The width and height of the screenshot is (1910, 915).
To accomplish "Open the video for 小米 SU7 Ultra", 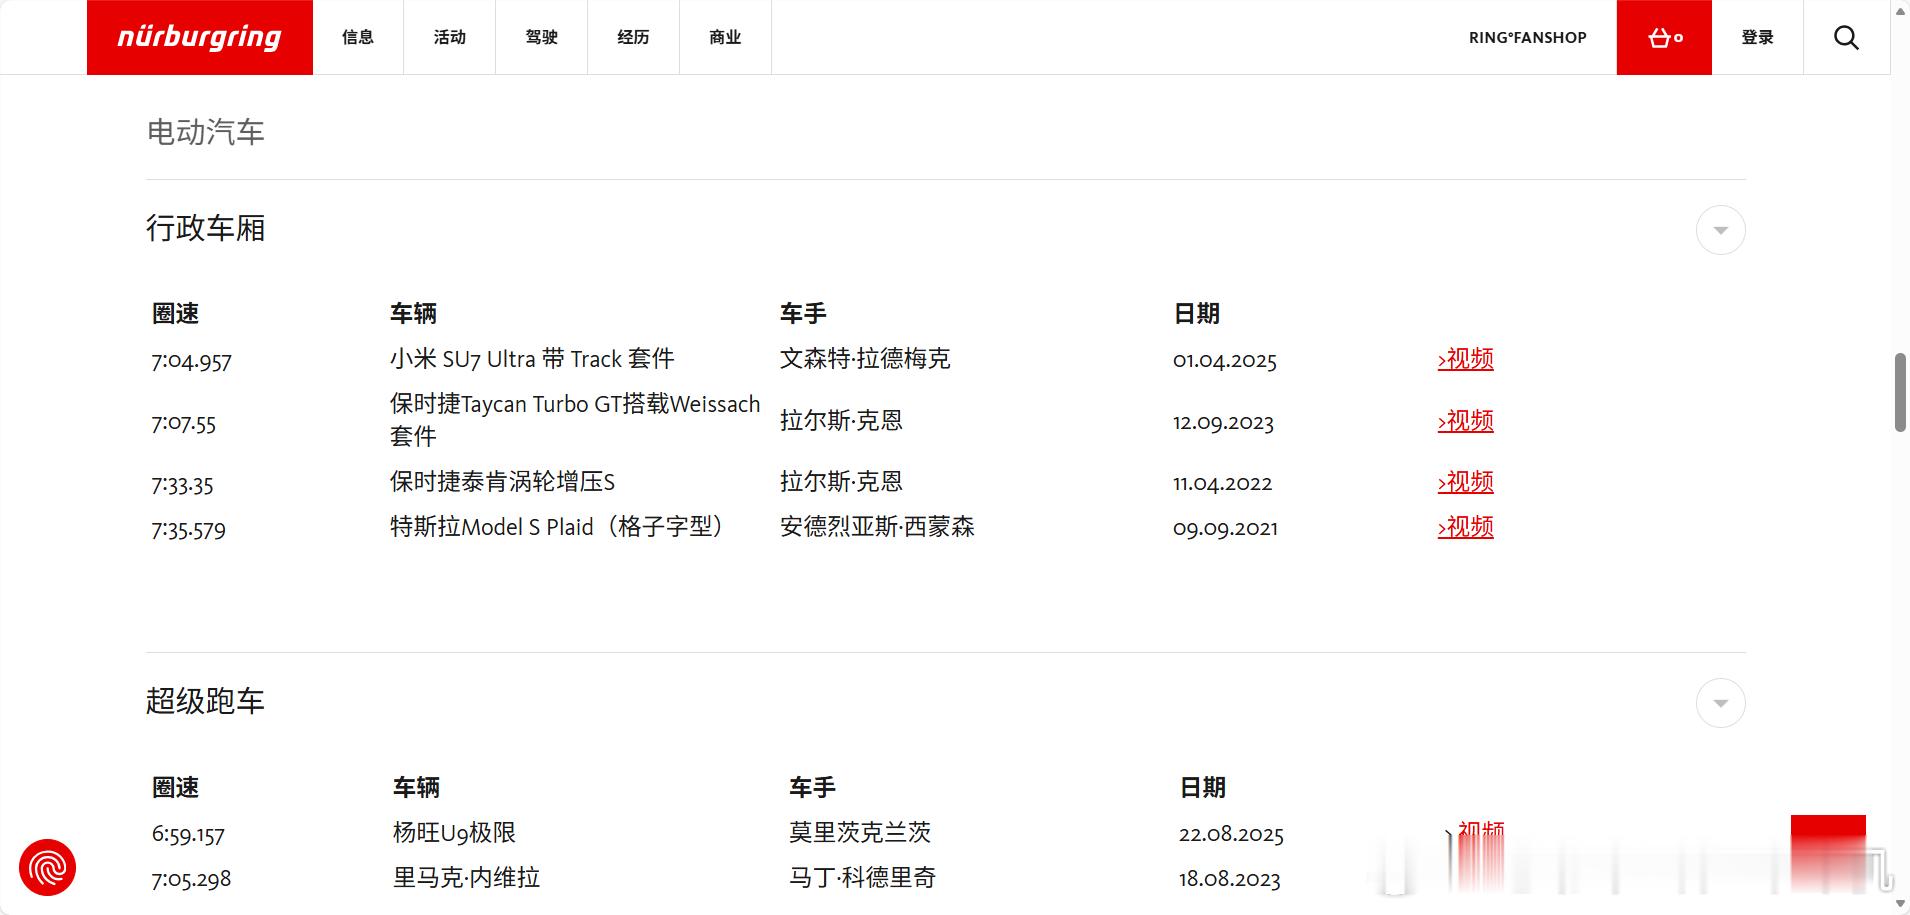I will point(1464,359).
